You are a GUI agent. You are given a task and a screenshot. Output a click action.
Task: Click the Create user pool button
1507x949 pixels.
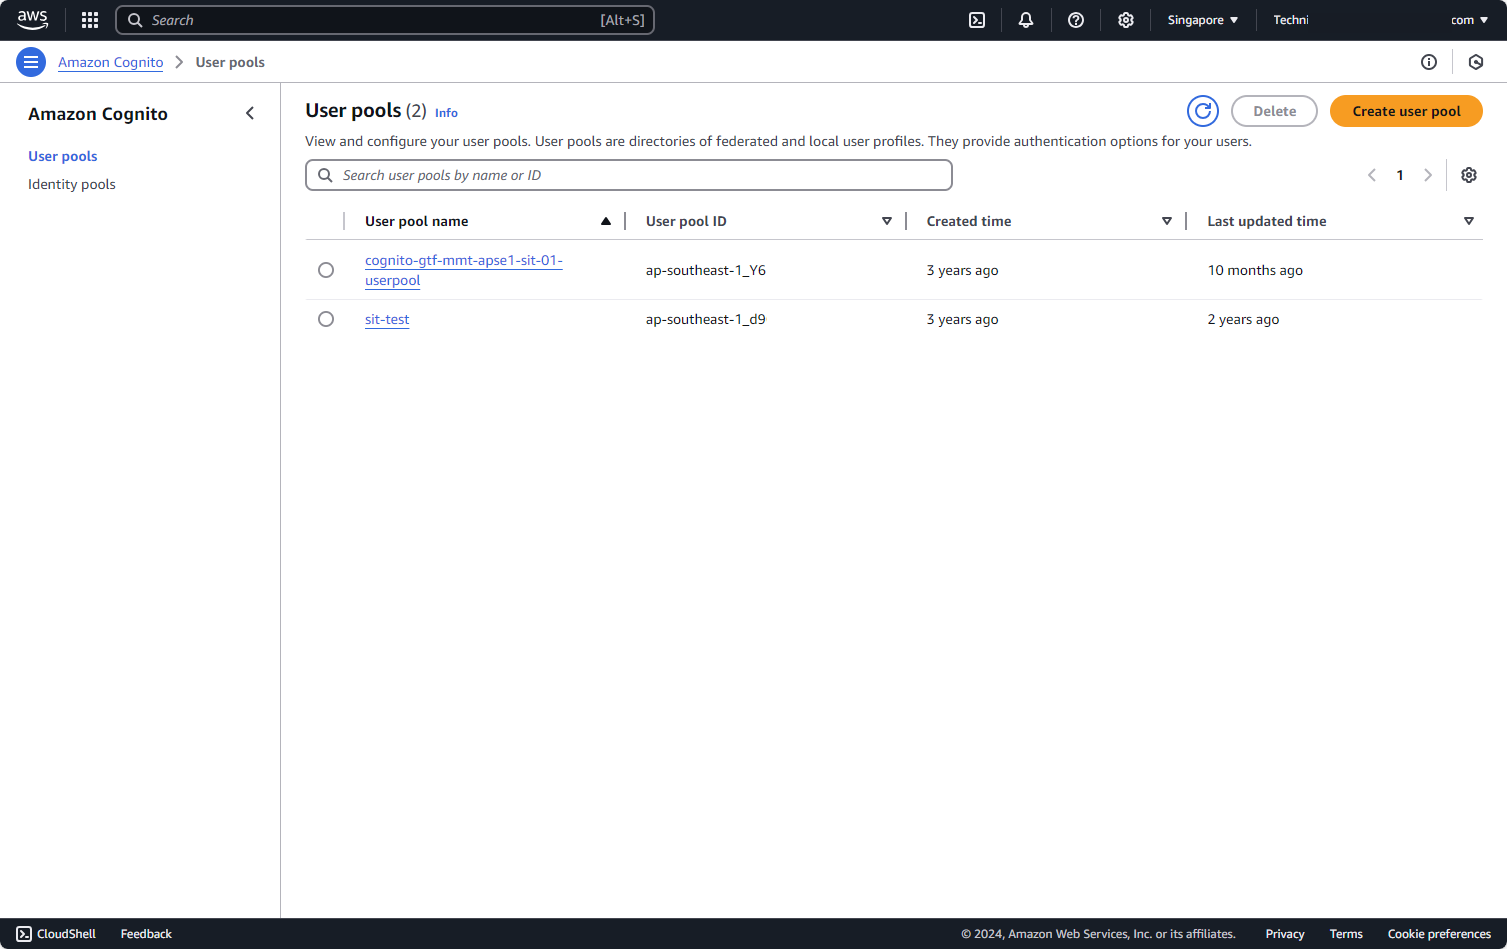[1406, 111]
